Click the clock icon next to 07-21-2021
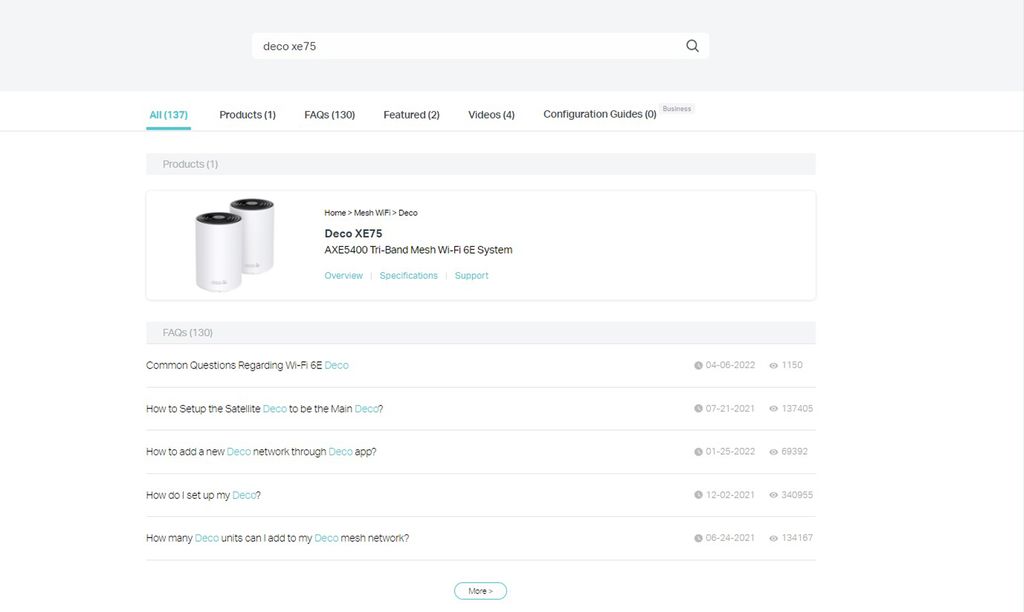1024x612 pixels. point(700,408)
